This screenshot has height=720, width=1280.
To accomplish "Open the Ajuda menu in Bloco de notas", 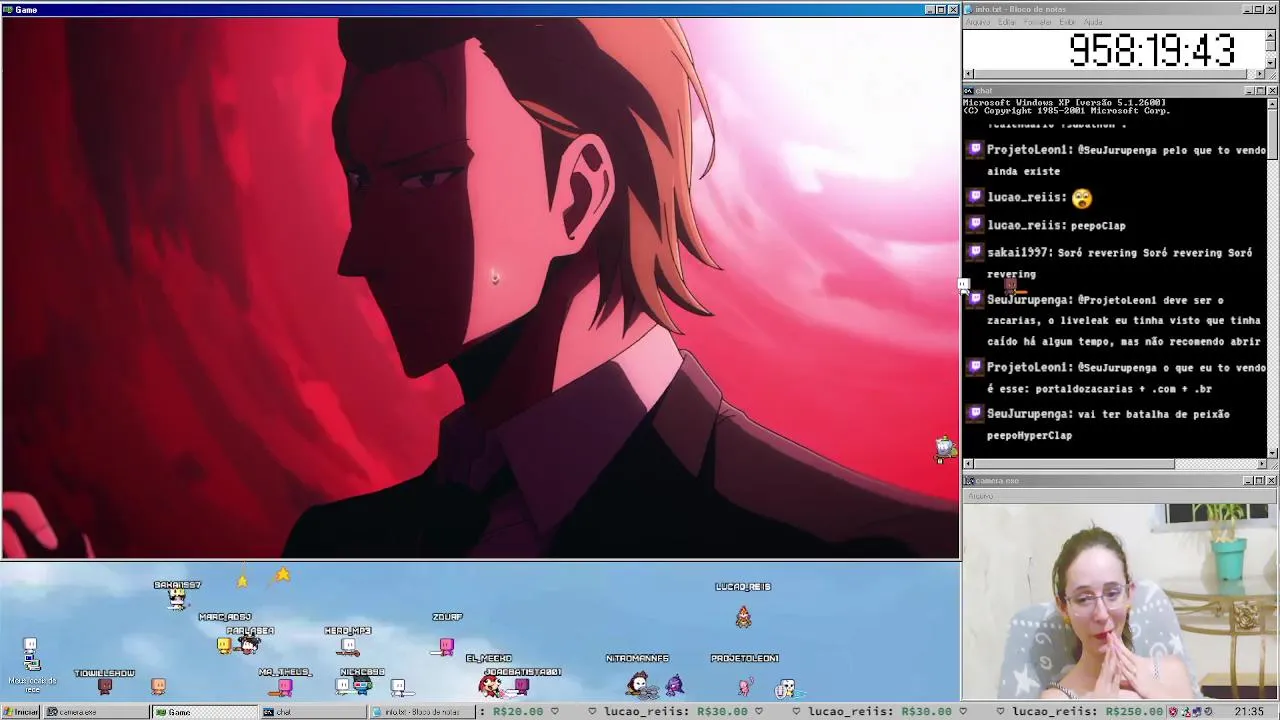I will click(1094, 22).
